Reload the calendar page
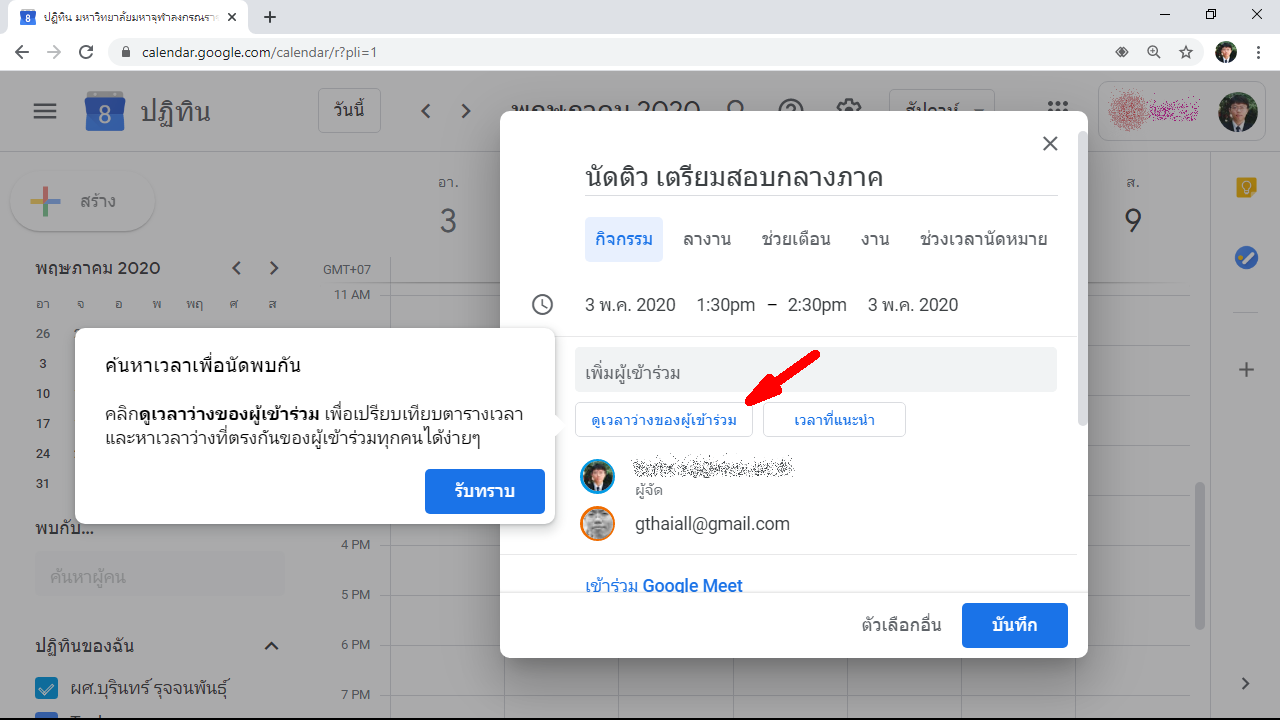The height and width of the screenshot is (720, 1280). (x=86, y=52)
